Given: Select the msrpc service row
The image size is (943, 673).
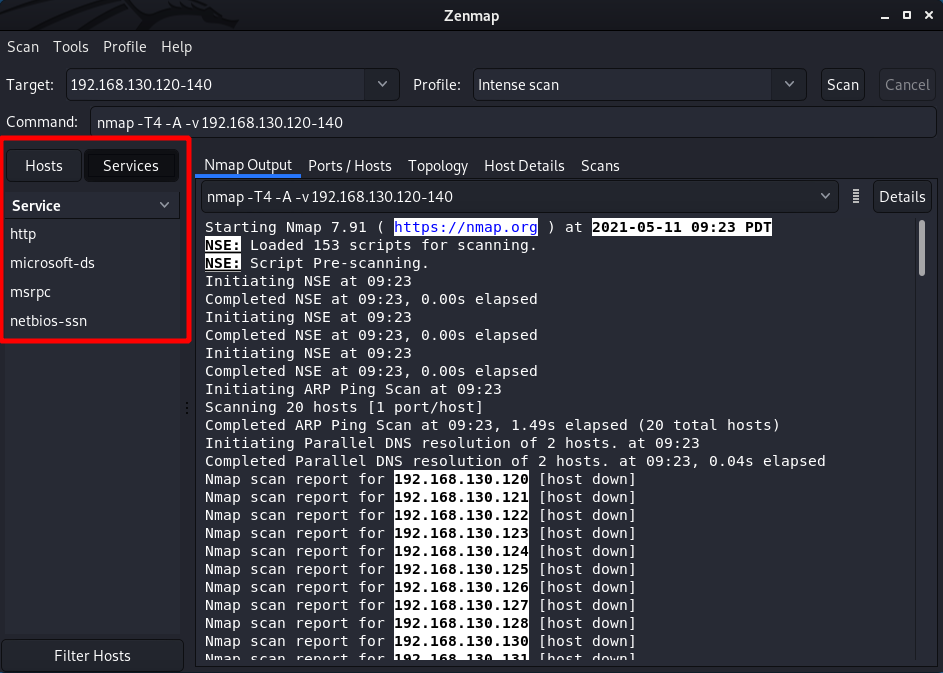Looking at the screenshot, I should [x=91, y=292].
